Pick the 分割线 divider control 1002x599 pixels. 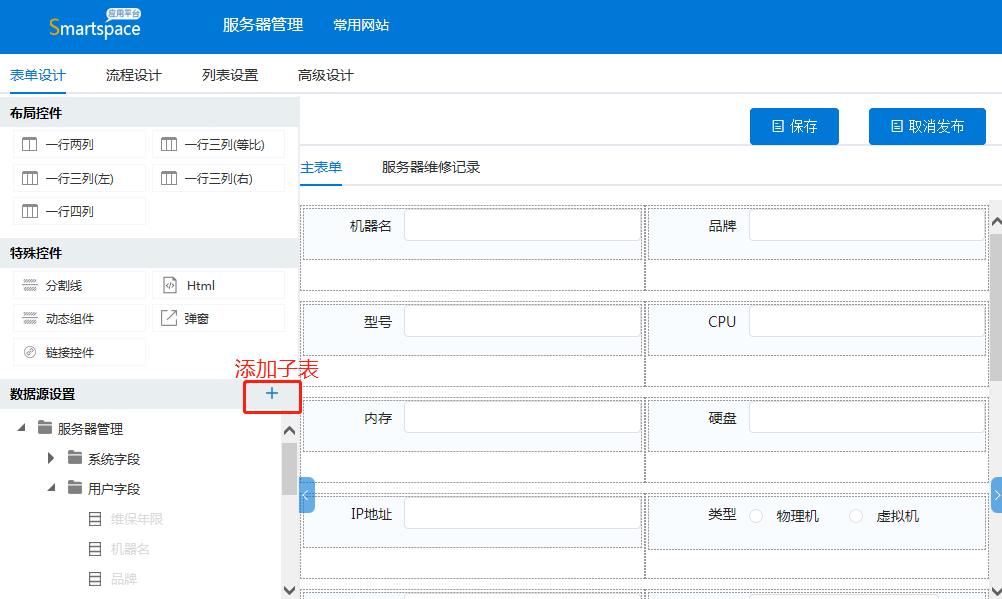pos(79,286)
